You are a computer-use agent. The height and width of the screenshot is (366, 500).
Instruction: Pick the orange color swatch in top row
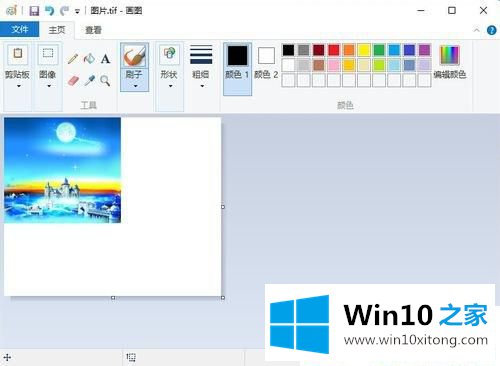(349, 50)
